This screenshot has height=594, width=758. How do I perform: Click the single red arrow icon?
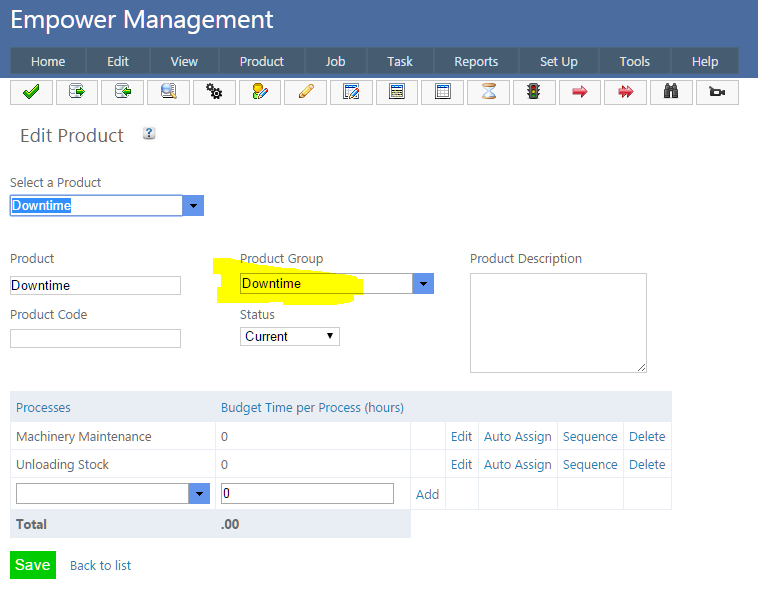579,92
